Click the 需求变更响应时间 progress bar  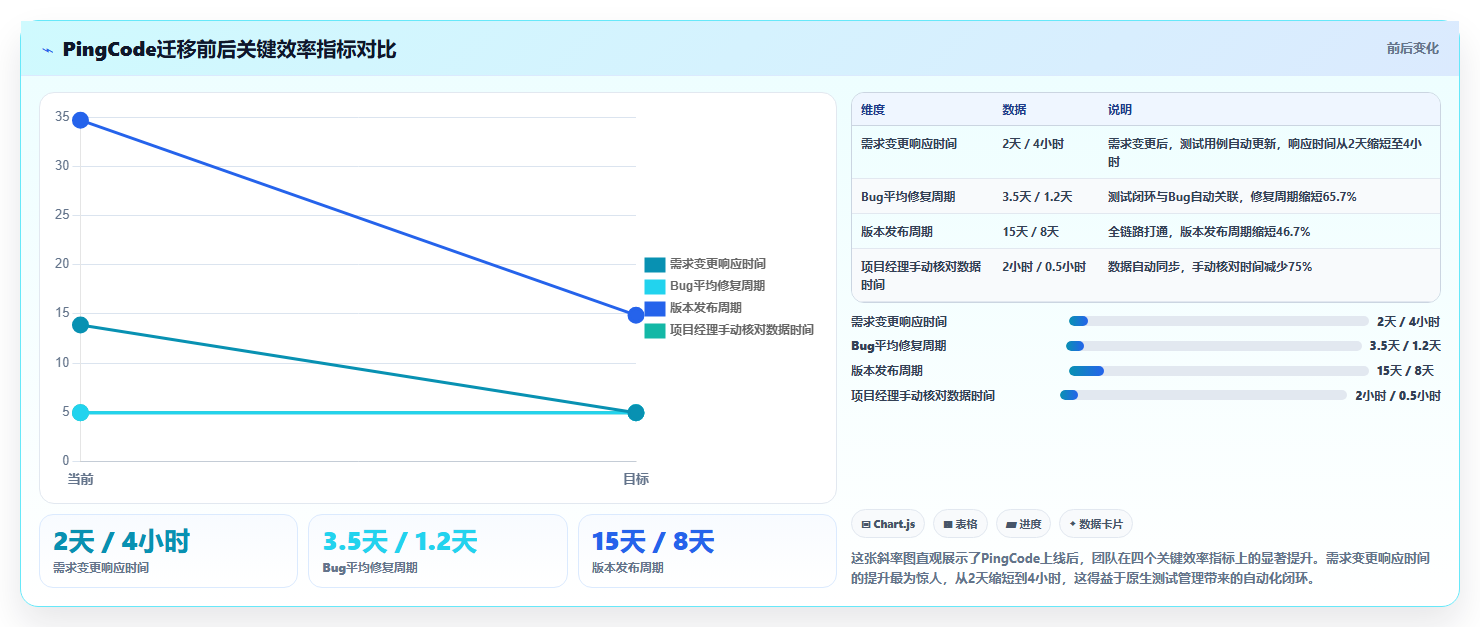coord(1218,321)
